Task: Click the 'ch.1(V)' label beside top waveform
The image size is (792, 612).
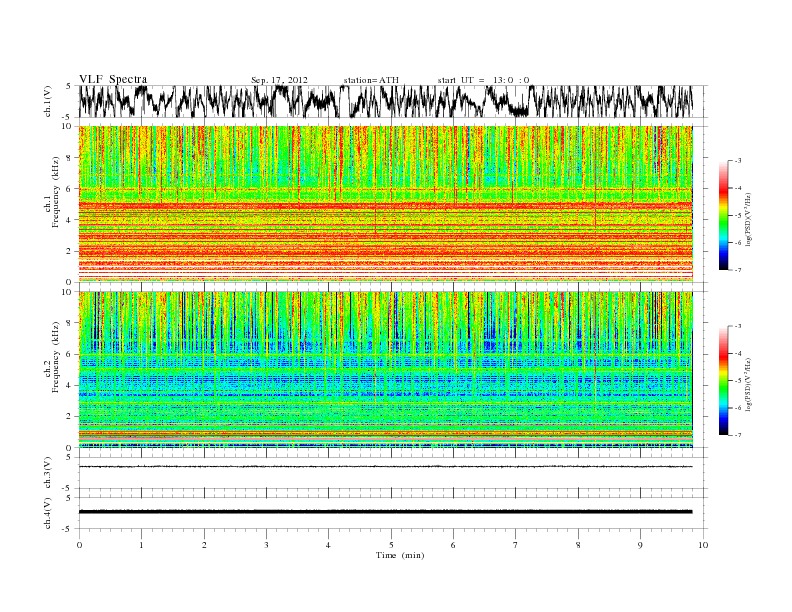Action: pos(48,101)
